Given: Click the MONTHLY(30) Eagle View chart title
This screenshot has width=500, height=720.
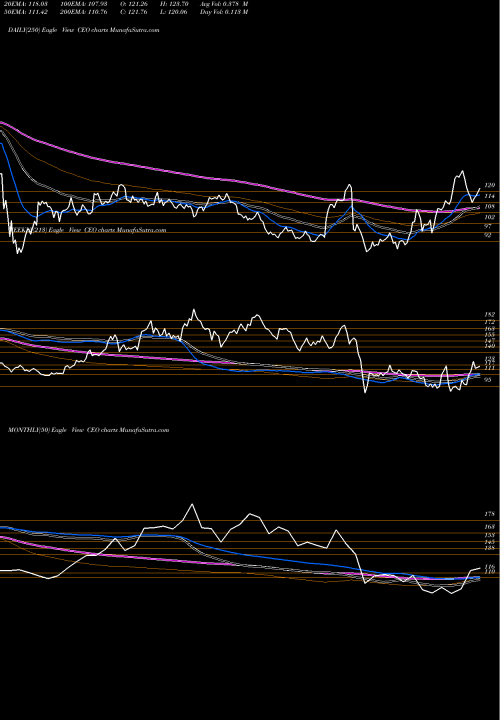Looking at the screenshot, I should 89,430.
